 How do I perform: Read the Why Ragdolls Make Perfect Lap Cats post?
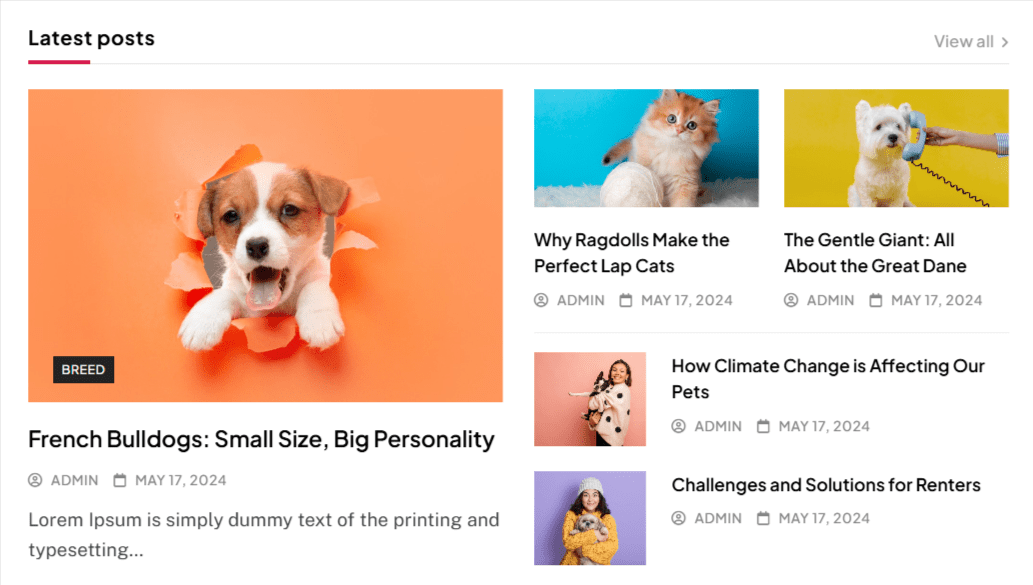pyautogui.click(x=631, y=253)
